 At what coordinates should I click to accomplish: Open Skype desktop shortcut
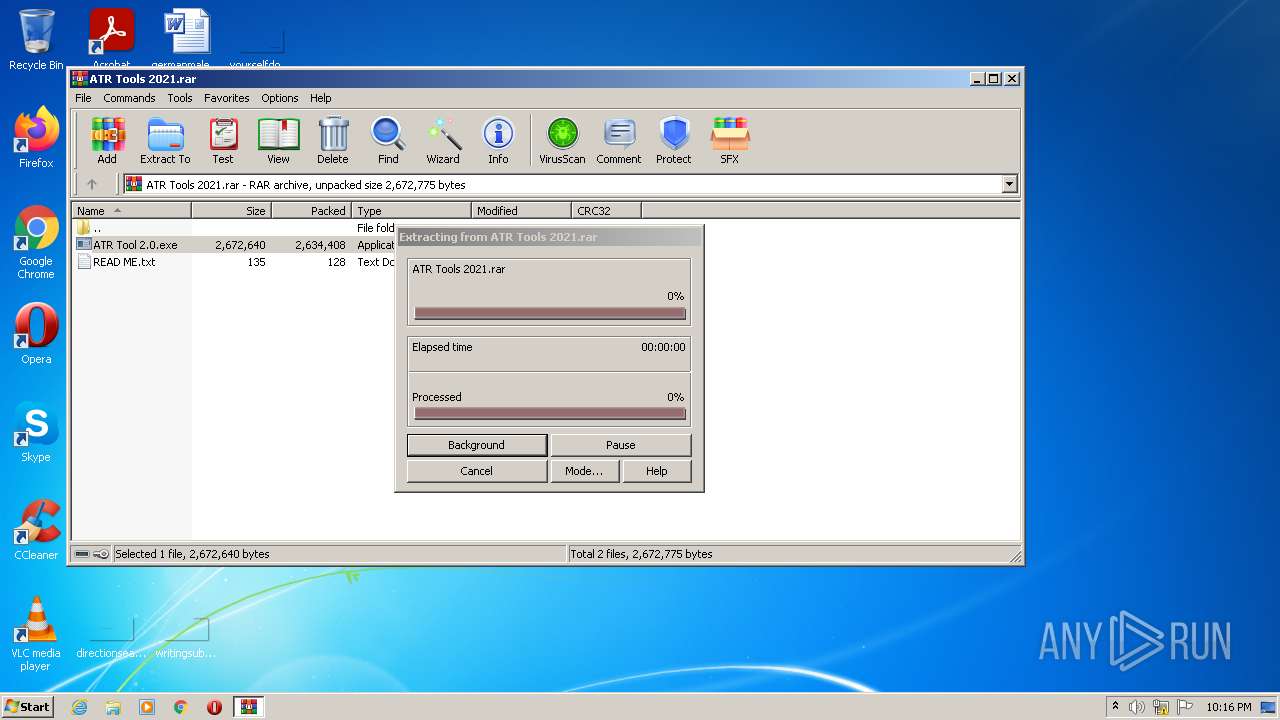[x=36, y=432]
